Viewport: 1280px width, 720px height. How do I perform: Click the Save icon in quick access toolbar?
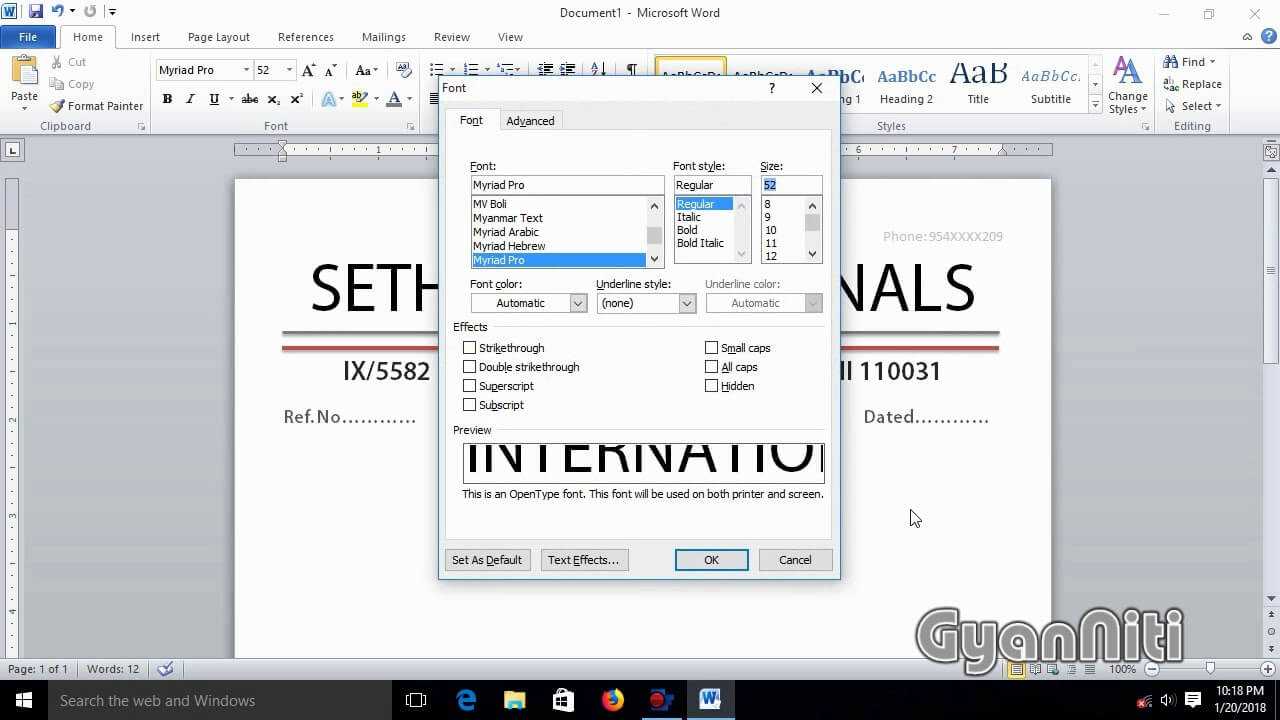(36, 12)
